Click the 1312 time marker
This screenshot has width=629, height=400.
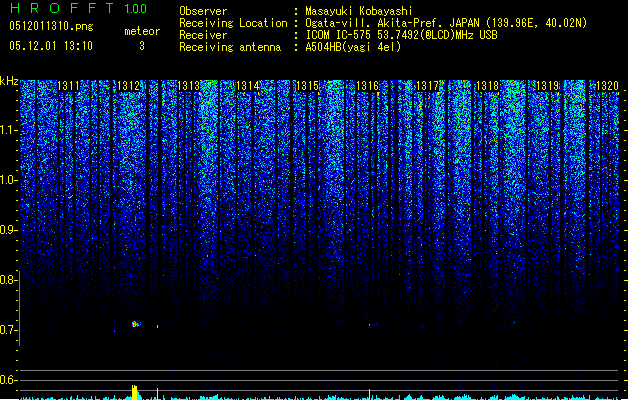(128, 85)
